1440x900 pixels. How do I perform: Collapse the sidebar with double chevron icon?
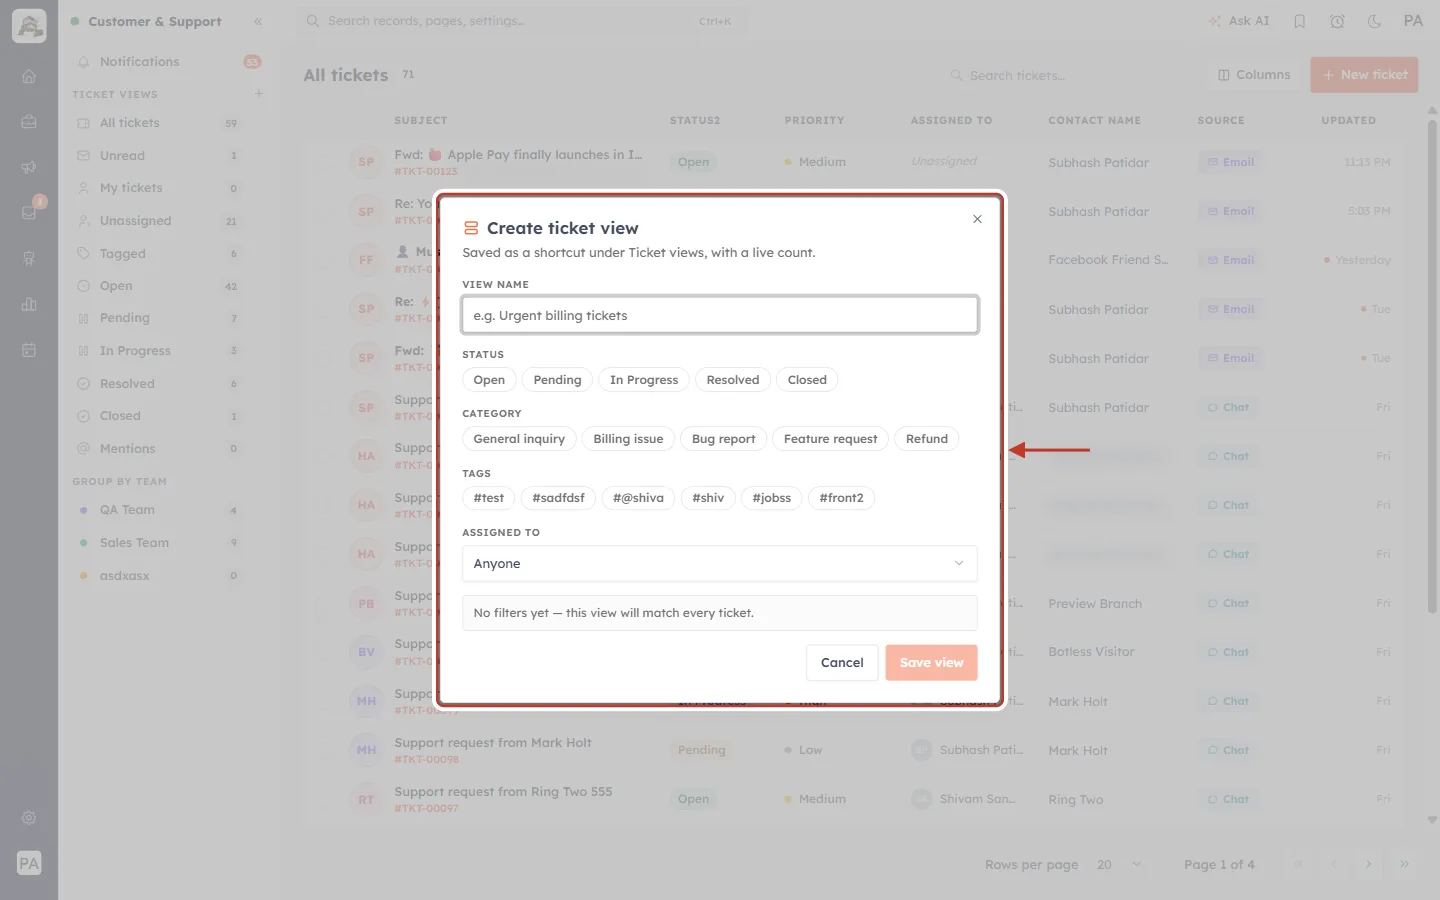[258, 21]
